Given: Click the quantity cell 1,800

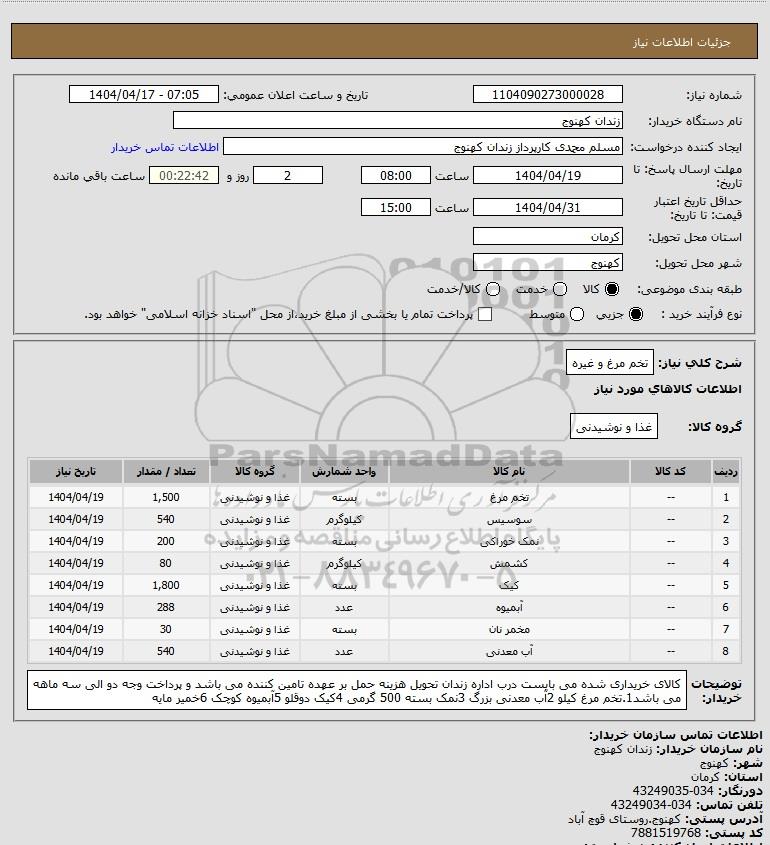Looking at the screenshot, I should point(165,585).
